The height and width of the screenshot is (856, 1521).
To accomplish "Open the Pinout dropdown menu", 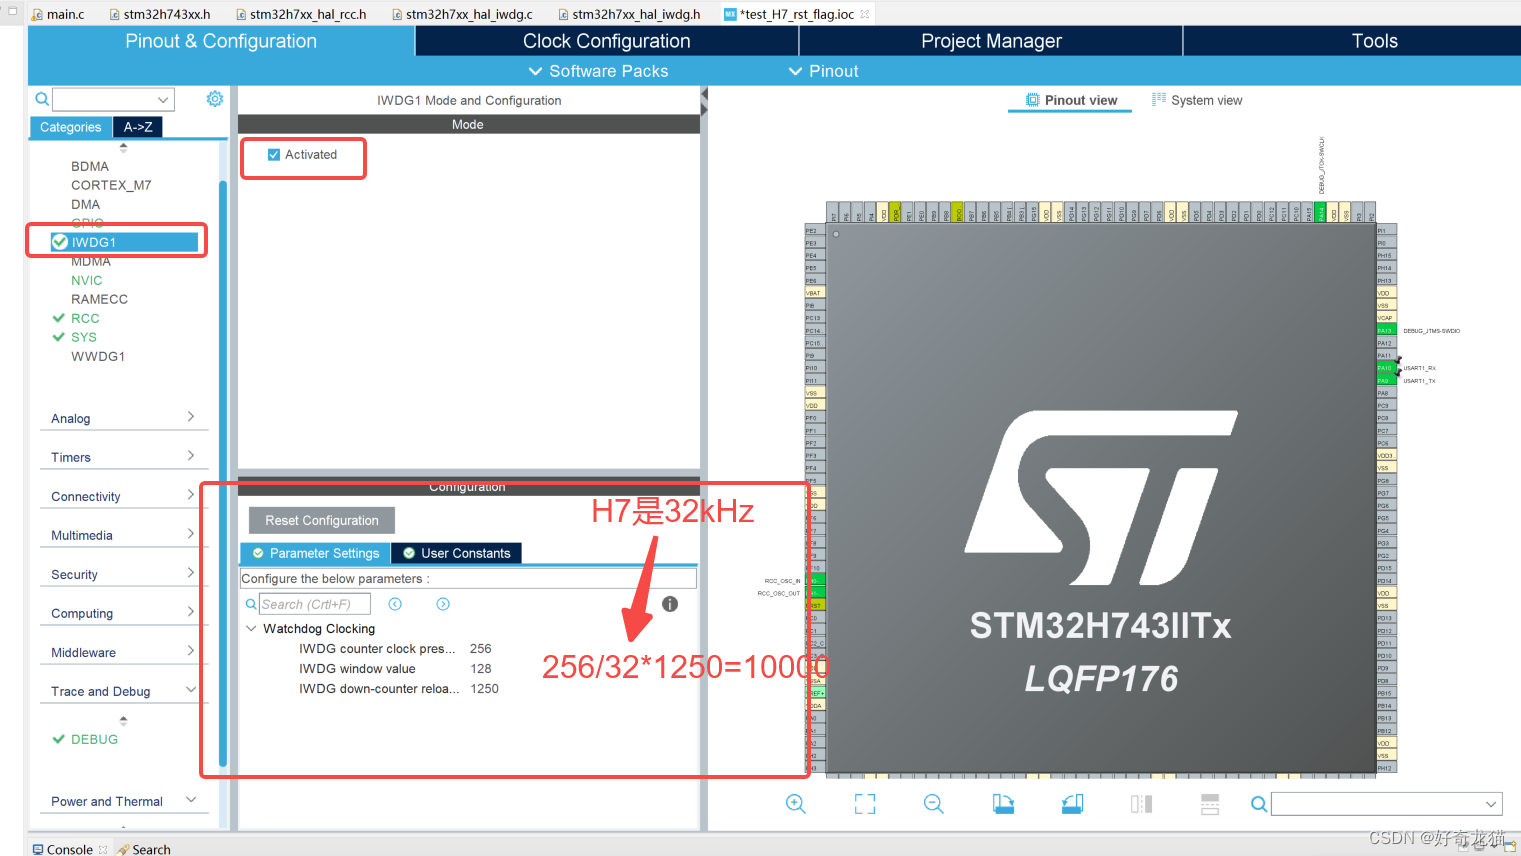I will [823, 71].
